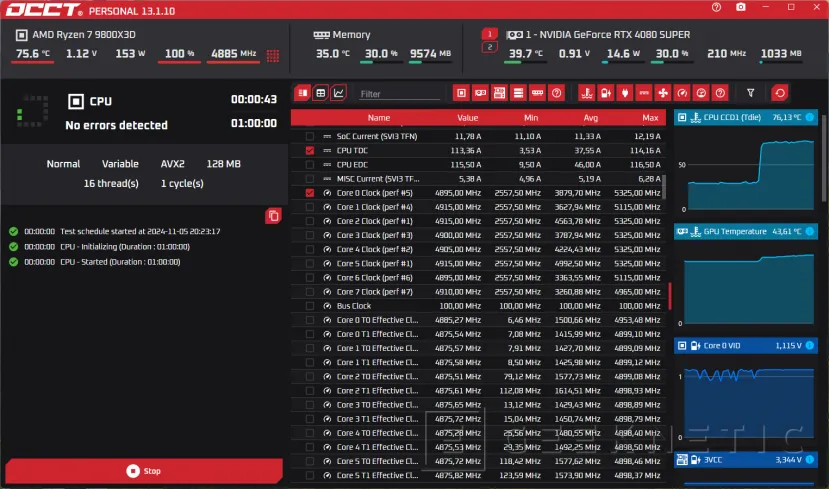Tick the Core 7 Clock checkbox
The width and height of the screenshot is (829, 489).
coord(310,292)
